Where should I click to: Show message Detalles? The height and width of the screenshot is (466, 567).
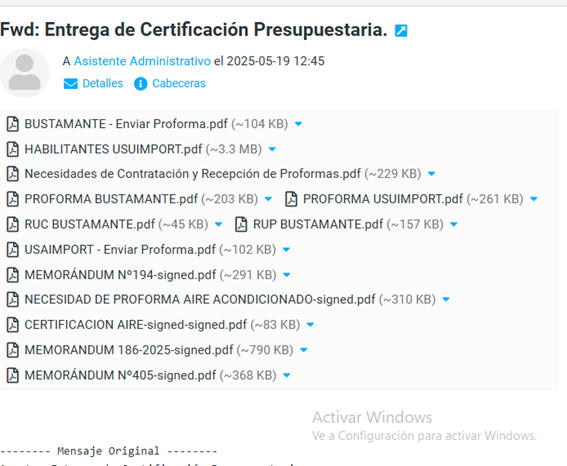(x=103, y=84)
